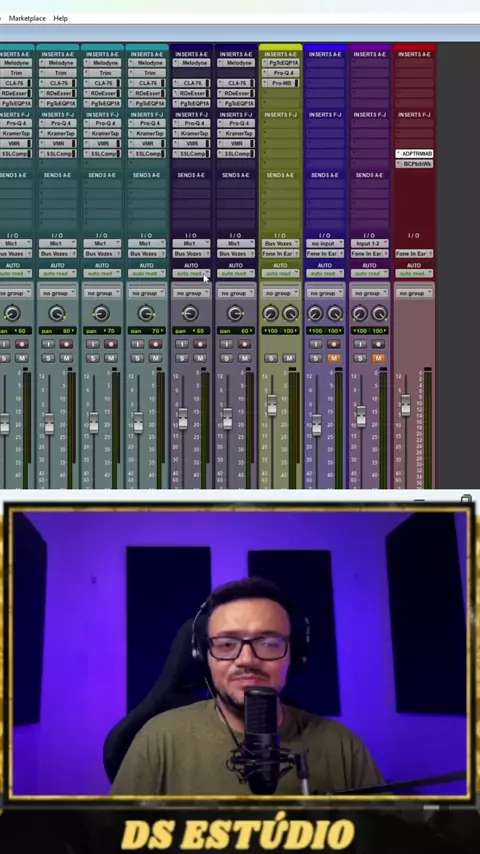Click 'Fone In Ear' output on red channel
Screen dimensions: 480x854
pos(415,254)
